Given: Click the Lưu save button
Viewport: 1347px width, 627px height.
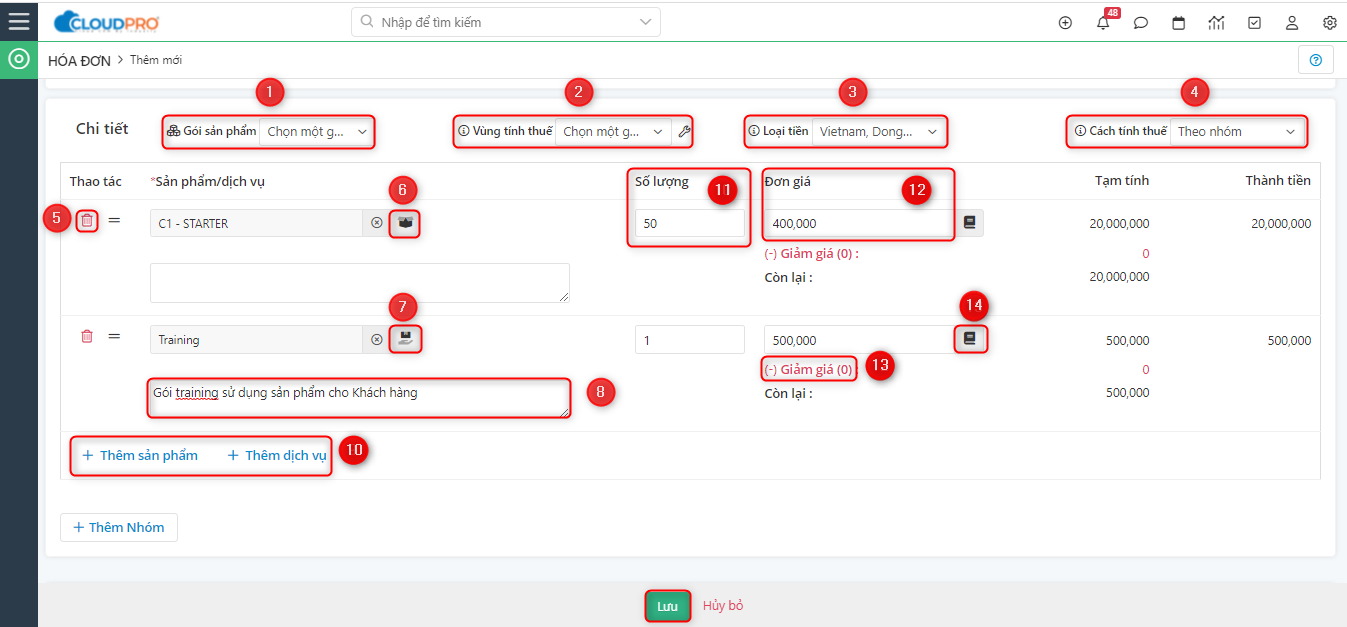Looking at the screenshot, I should (667, 606).
